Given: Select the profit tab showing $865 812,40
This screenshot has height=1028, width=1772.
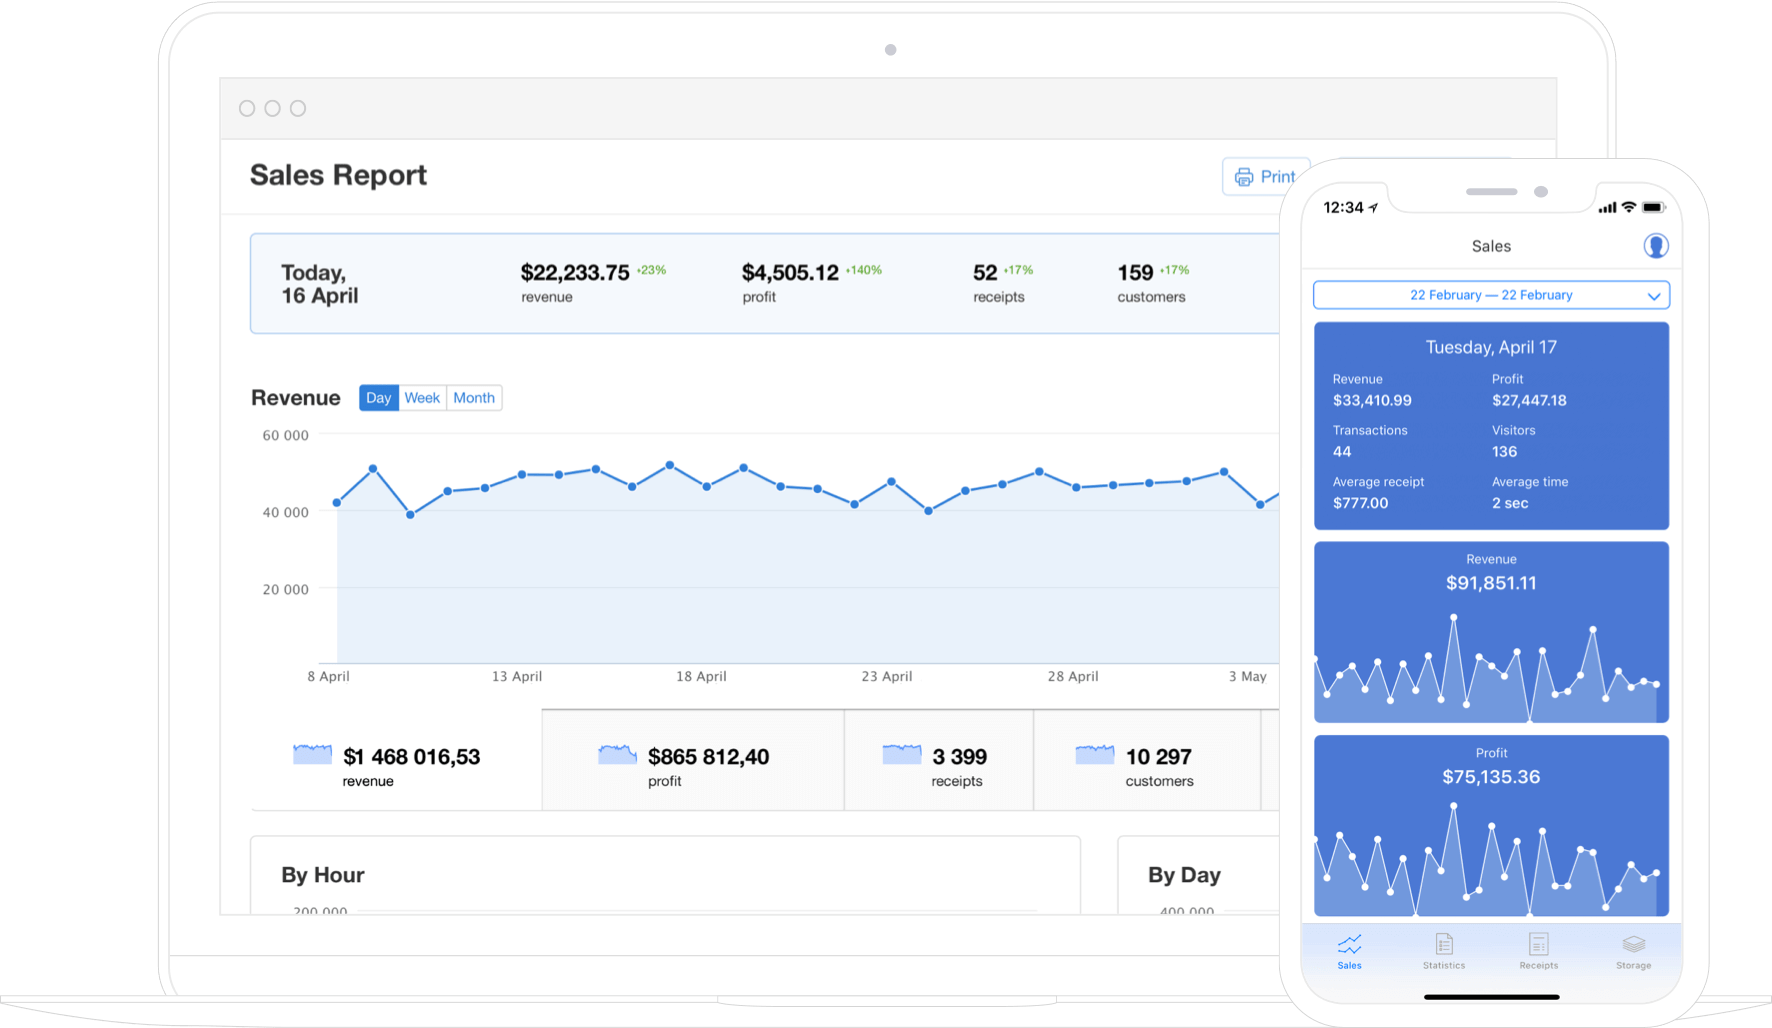Looking at the screenshot, I should click(692, 766).
